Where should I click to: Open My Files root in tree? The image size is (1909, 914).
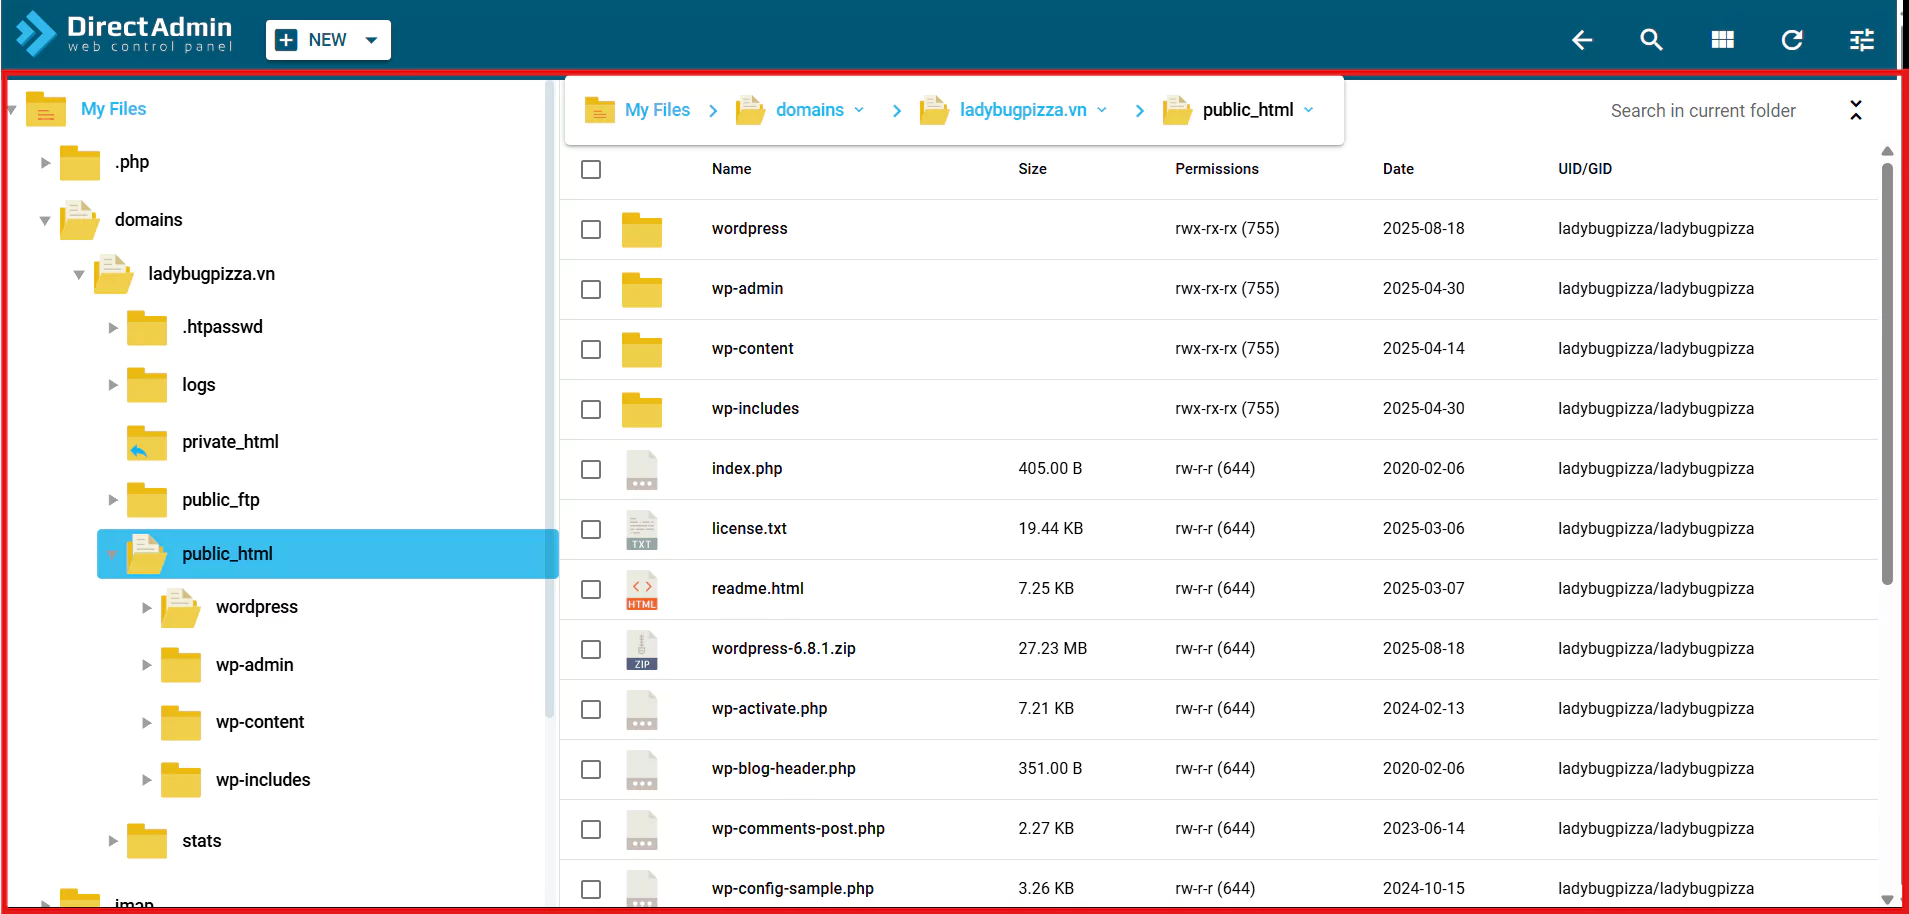coord(114,109)
